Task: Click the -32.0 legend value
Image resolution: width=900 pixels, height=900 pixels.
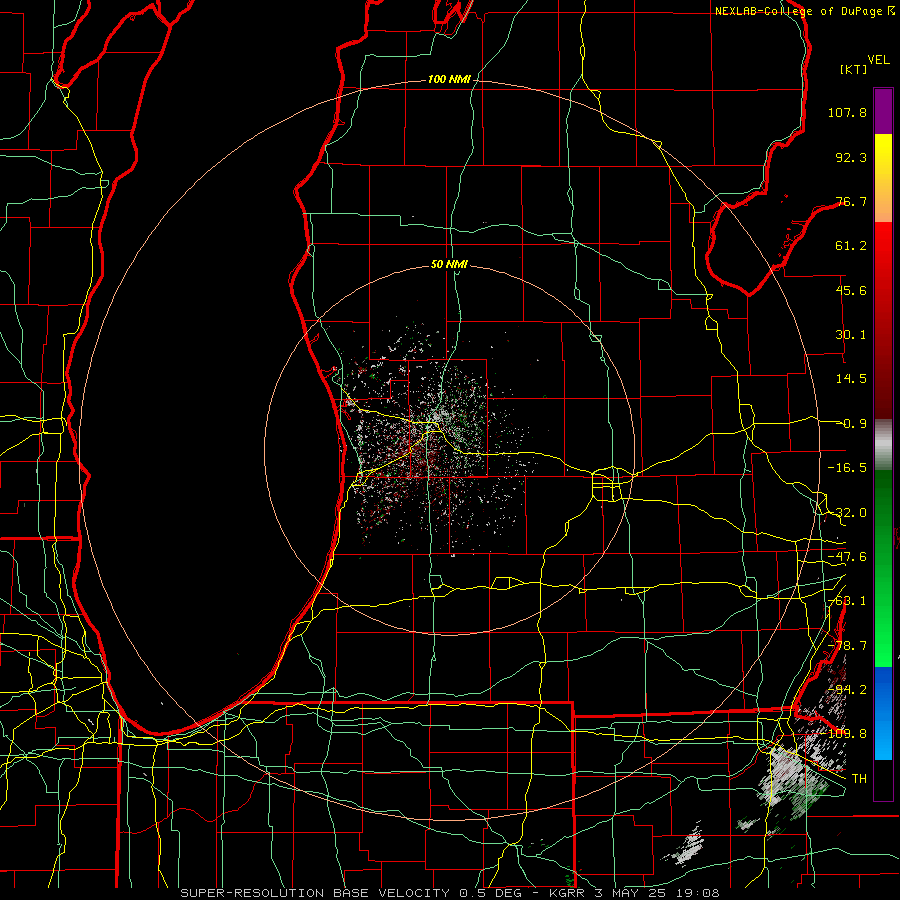Action: 847,513
